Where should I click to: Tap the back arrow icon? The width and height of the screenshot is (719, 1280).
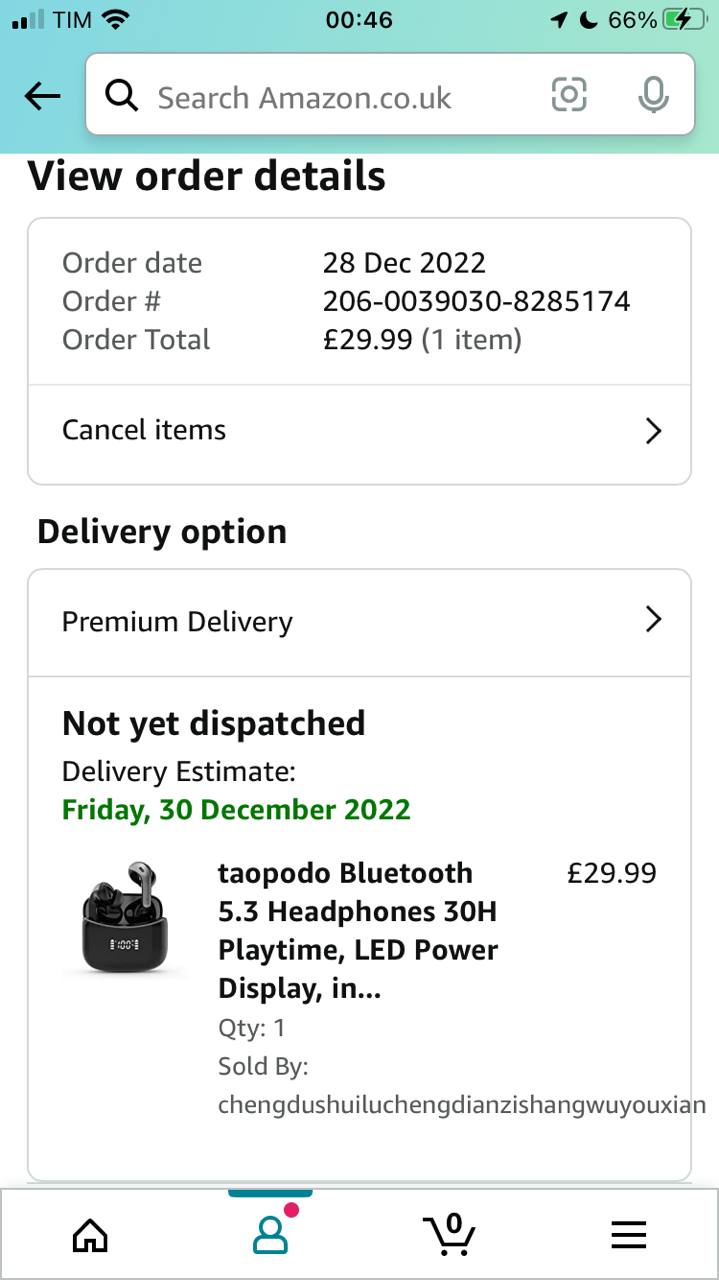42,97
